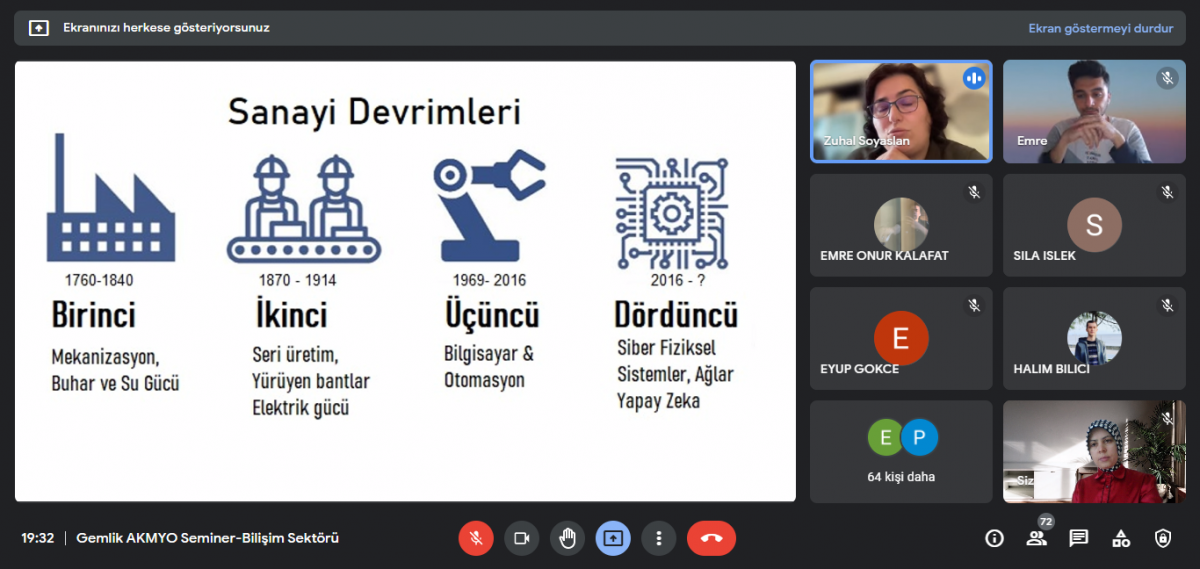1200x569 pixels.
Task: Toggle the camera button
Action: (x=521, y=538)
